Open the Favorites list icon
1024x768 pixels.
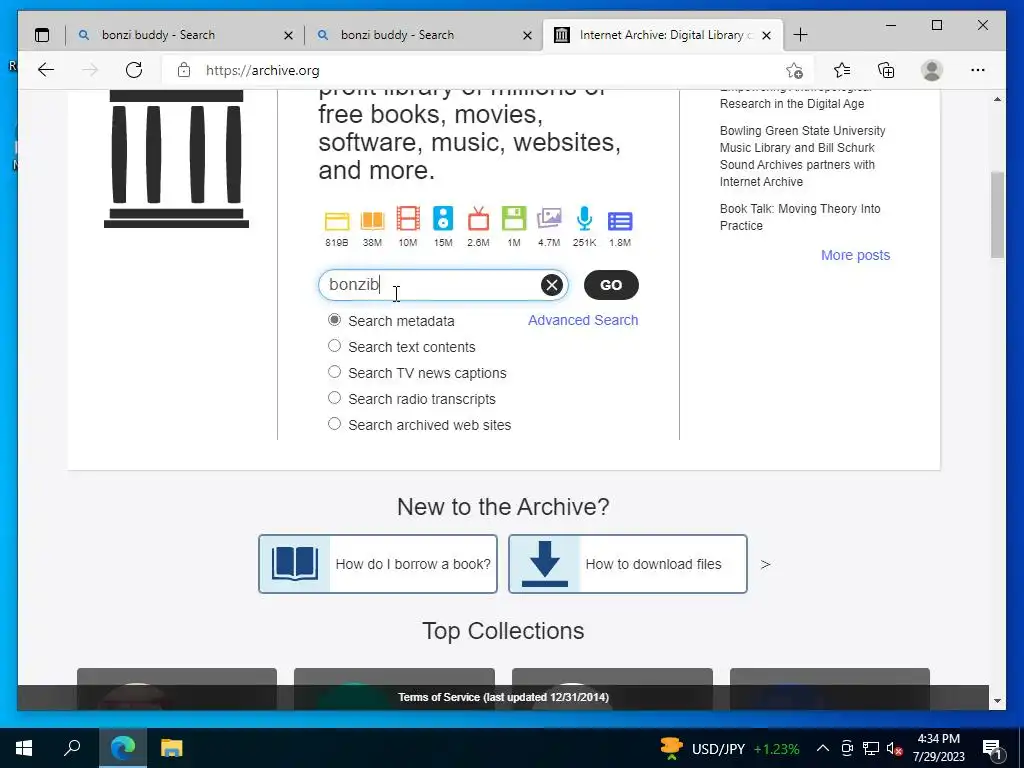pos(842,70)
